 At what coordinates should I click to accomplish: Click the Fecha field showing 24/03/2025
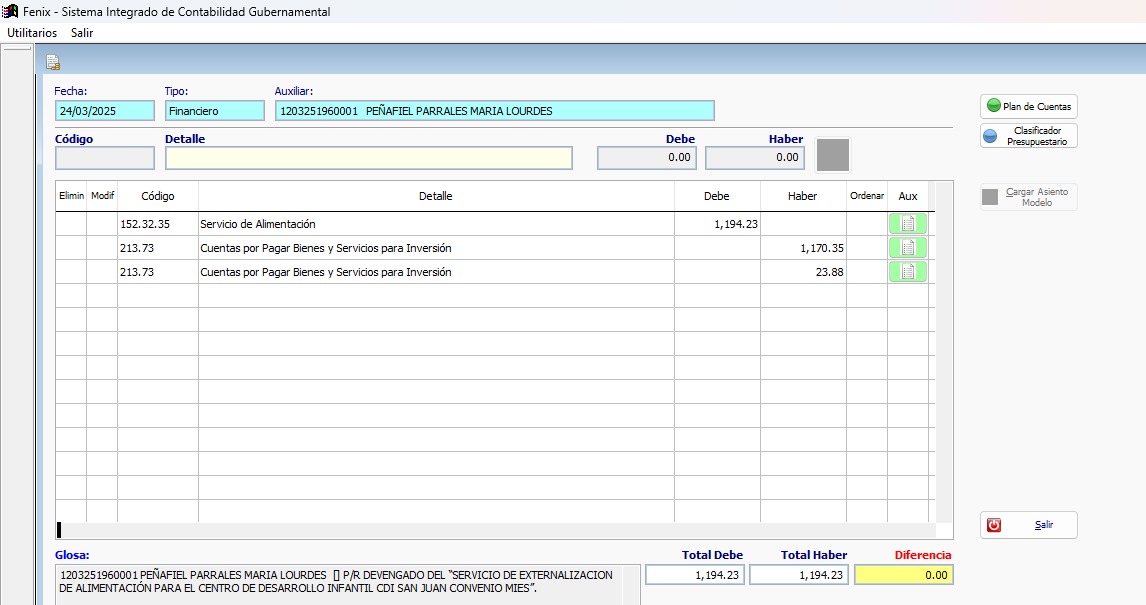105,111
